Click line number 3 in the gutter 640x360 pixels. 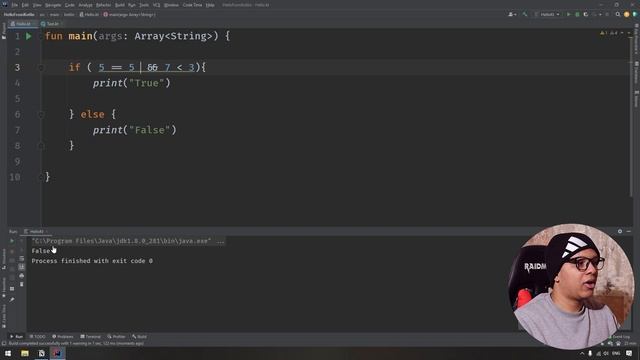(x=17, y=68)
